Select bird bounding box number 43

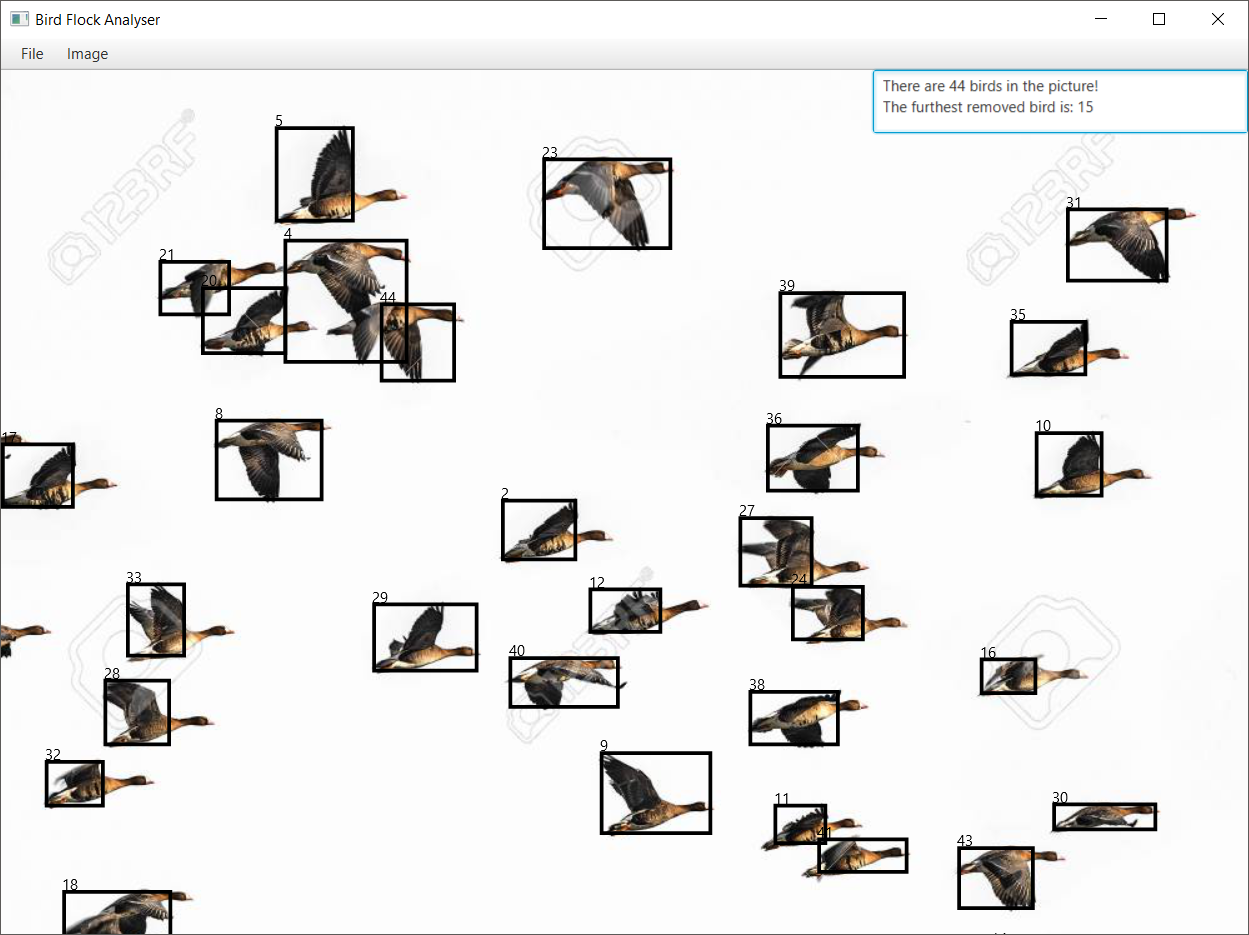pos(995,877)
